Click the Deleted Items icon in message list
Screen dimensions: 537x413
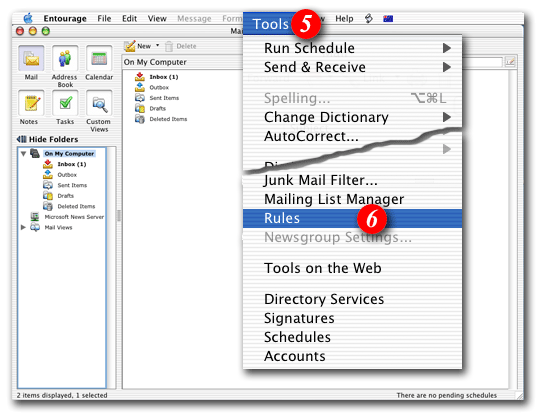(140, 119)
